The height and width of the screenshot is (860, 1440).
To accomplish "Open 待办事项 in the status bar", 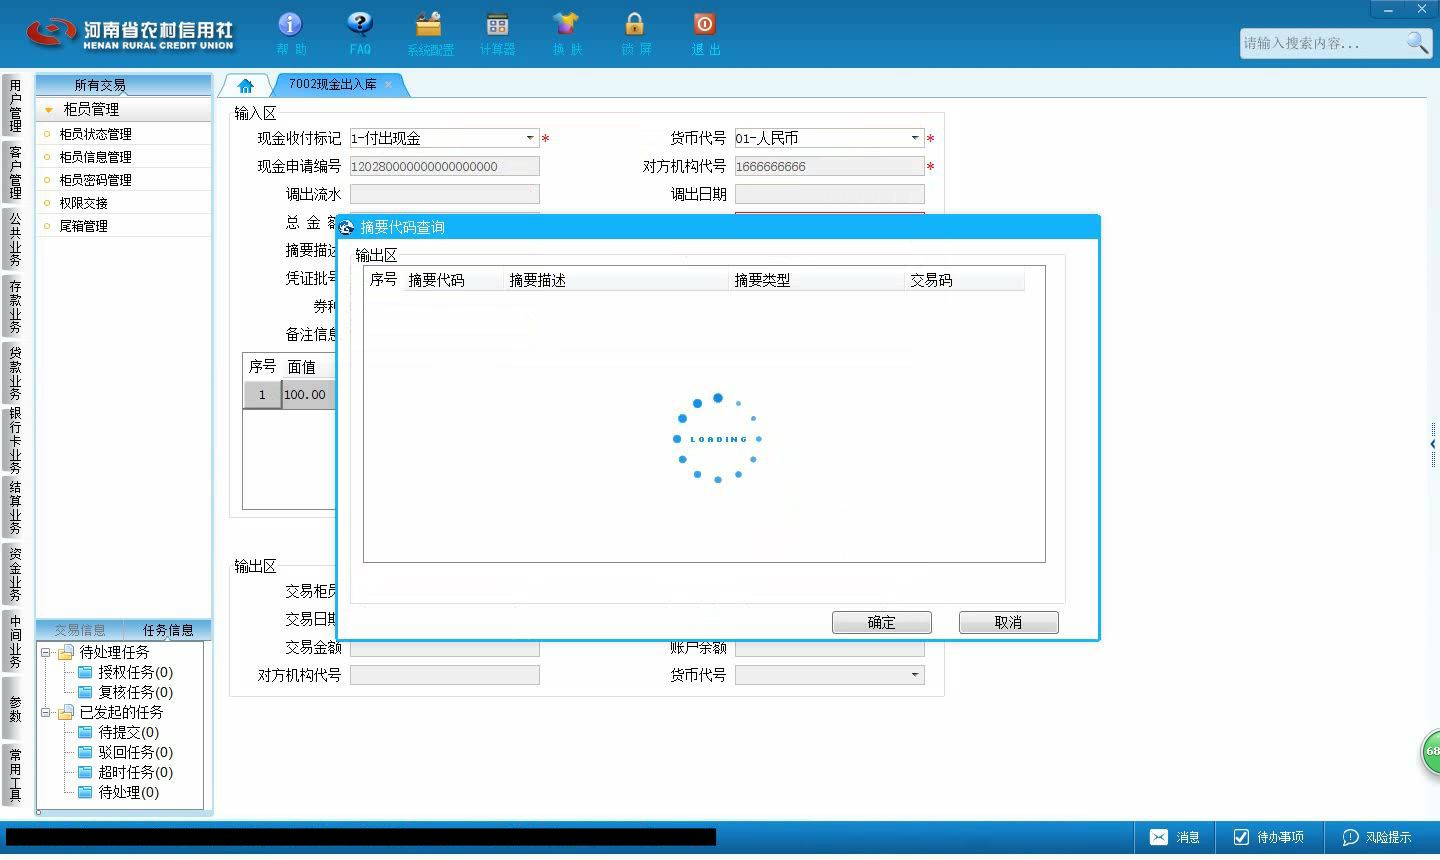I will coord(1268,837).
